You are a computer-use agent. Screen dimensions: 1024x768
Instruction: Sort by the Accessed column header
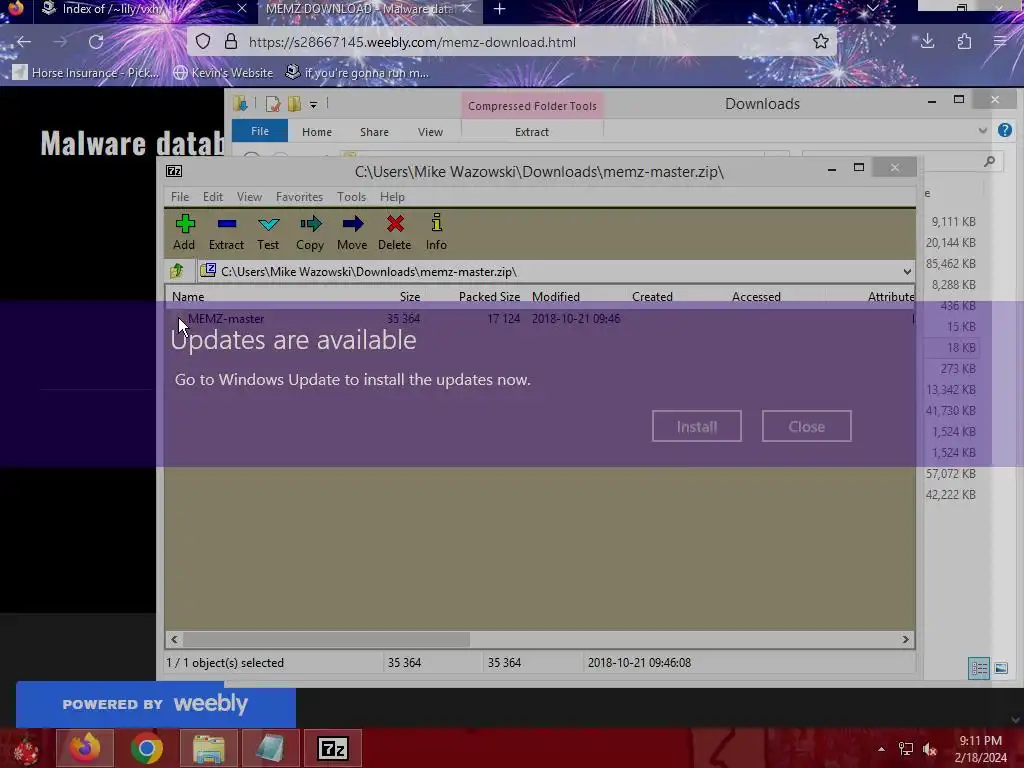(756, 296)
